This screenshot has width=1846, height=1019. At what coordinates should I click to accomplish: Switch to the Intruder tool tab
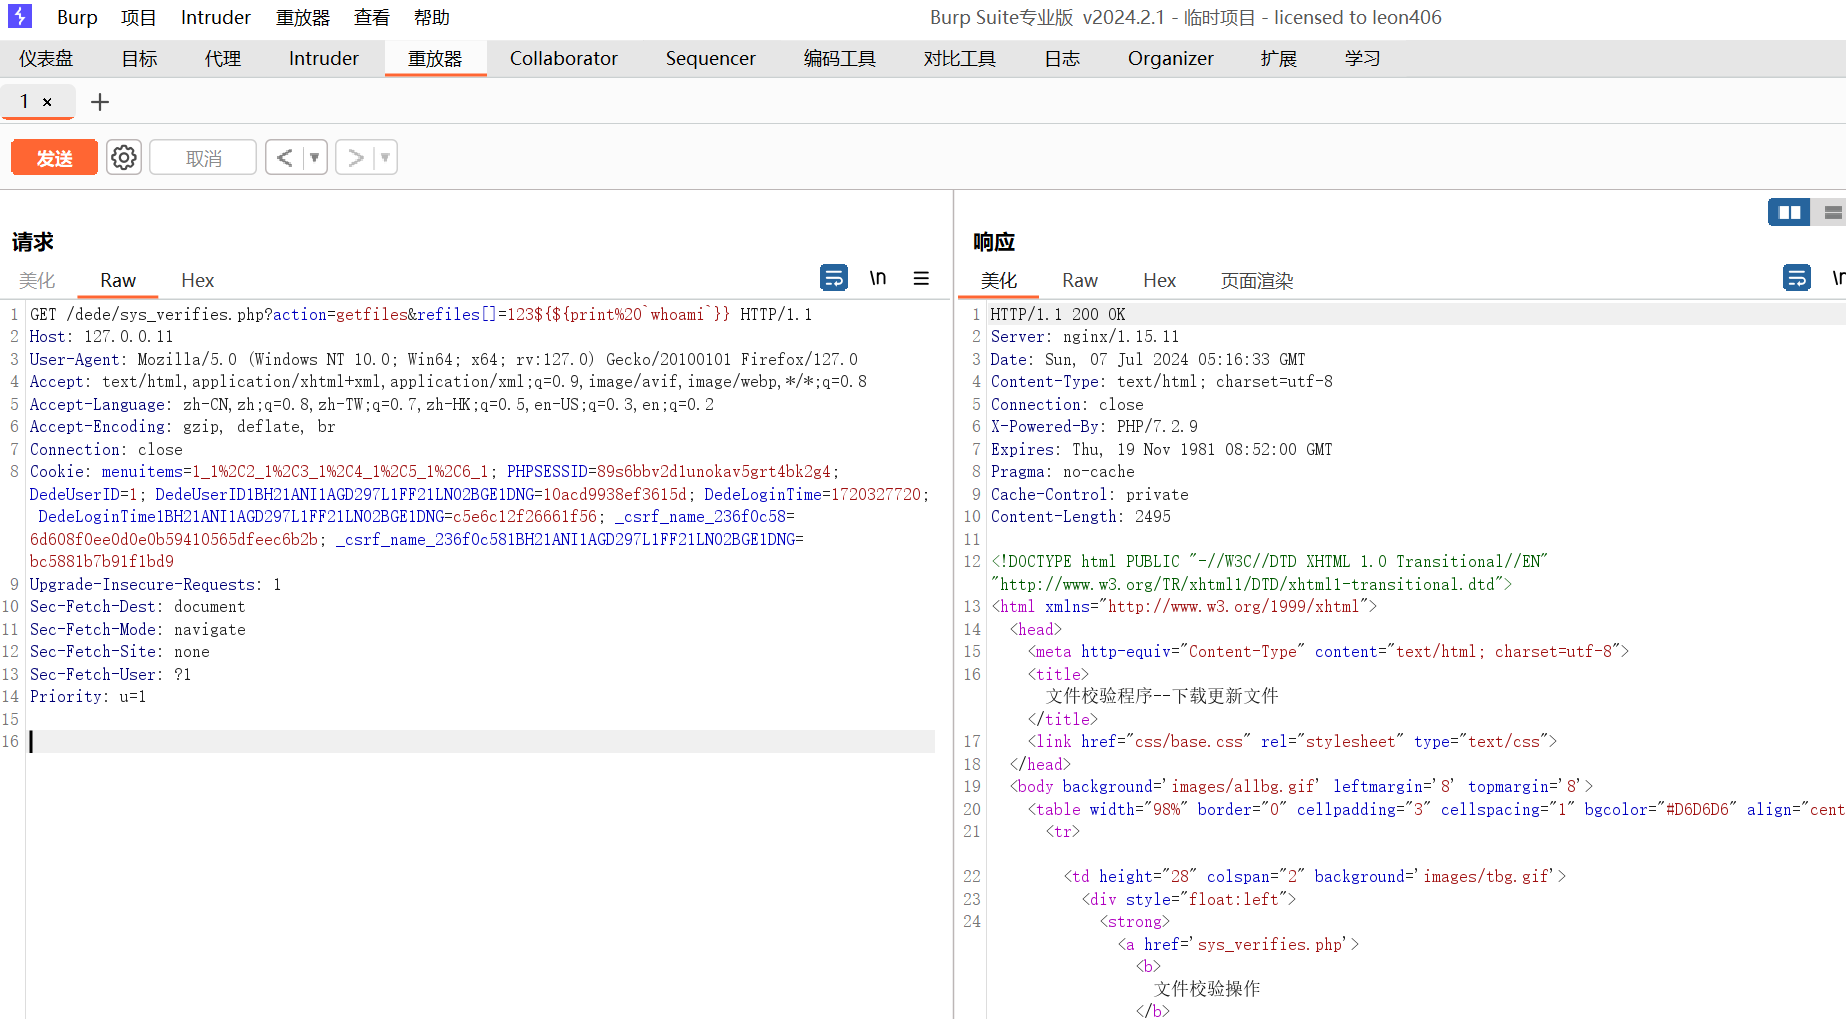pyautogui.click(x=324, y=58)
